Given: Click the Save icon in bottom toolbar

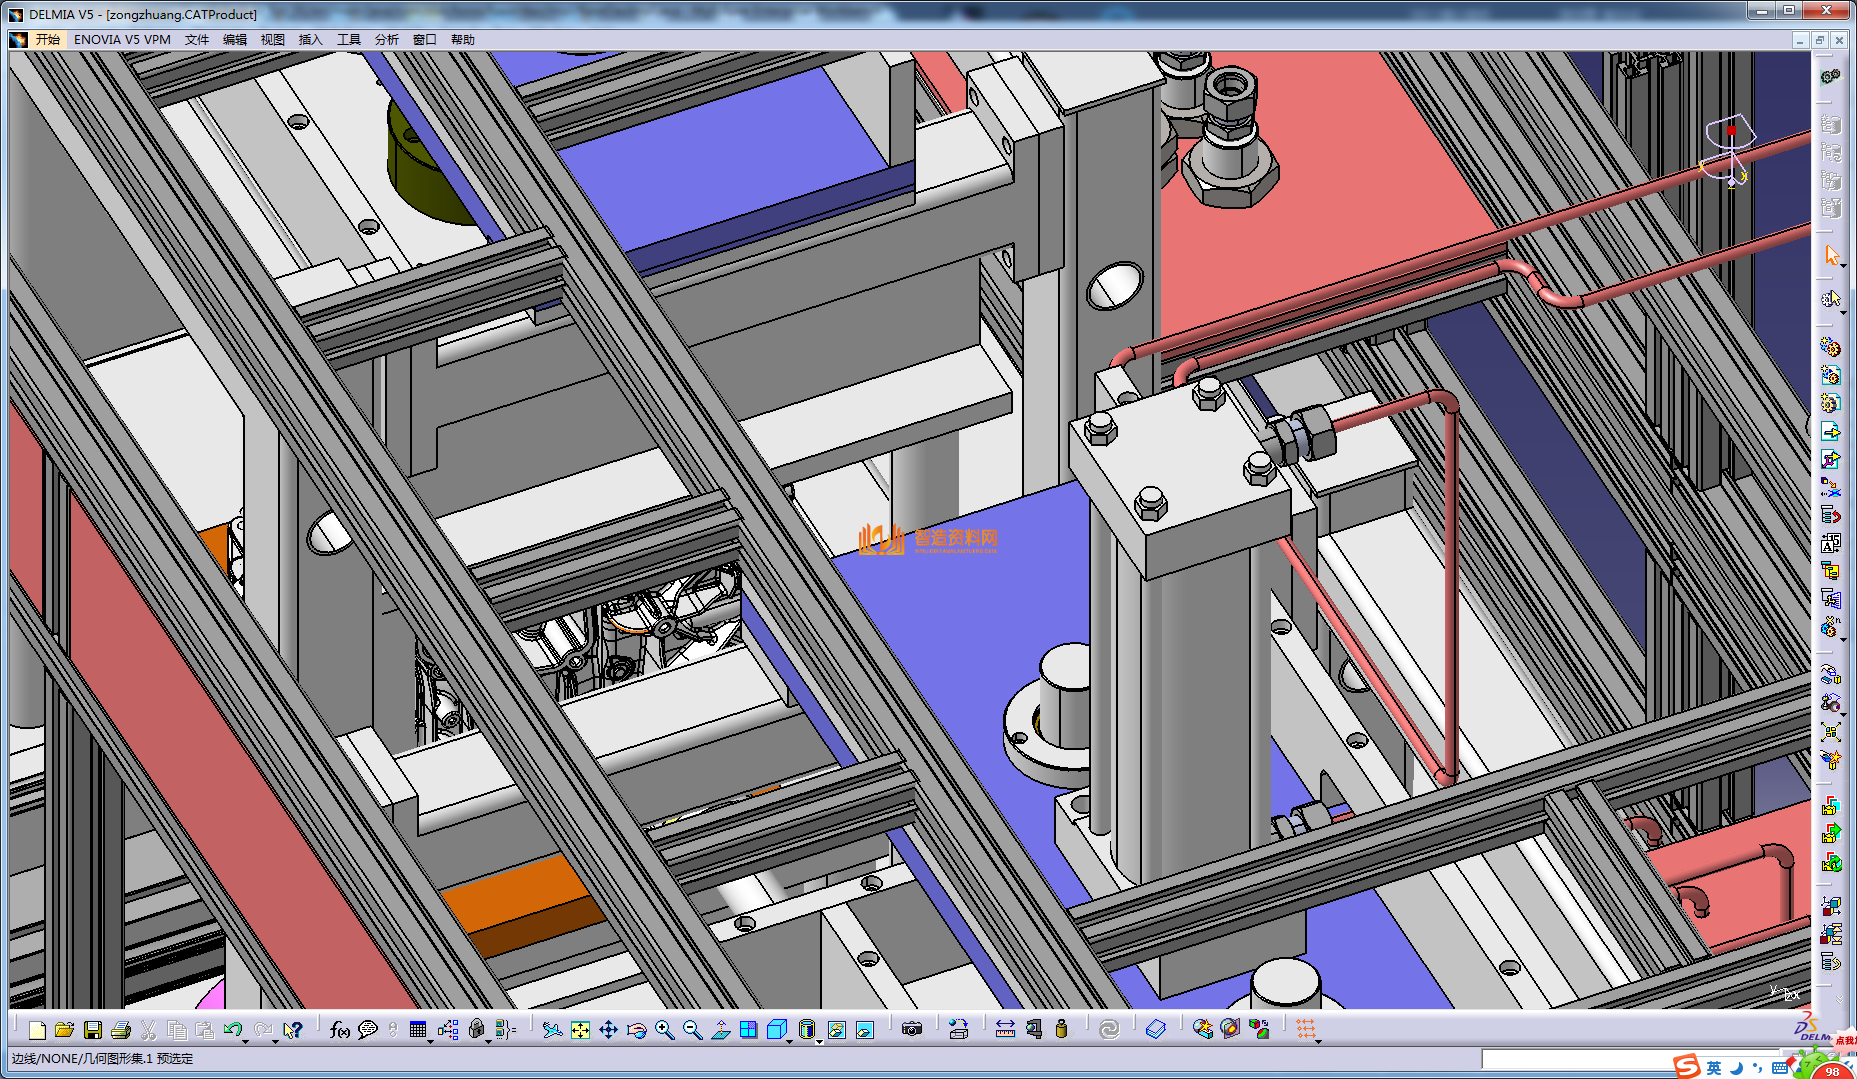Looking at the screenshot, I should click(x=93, y=1030).
